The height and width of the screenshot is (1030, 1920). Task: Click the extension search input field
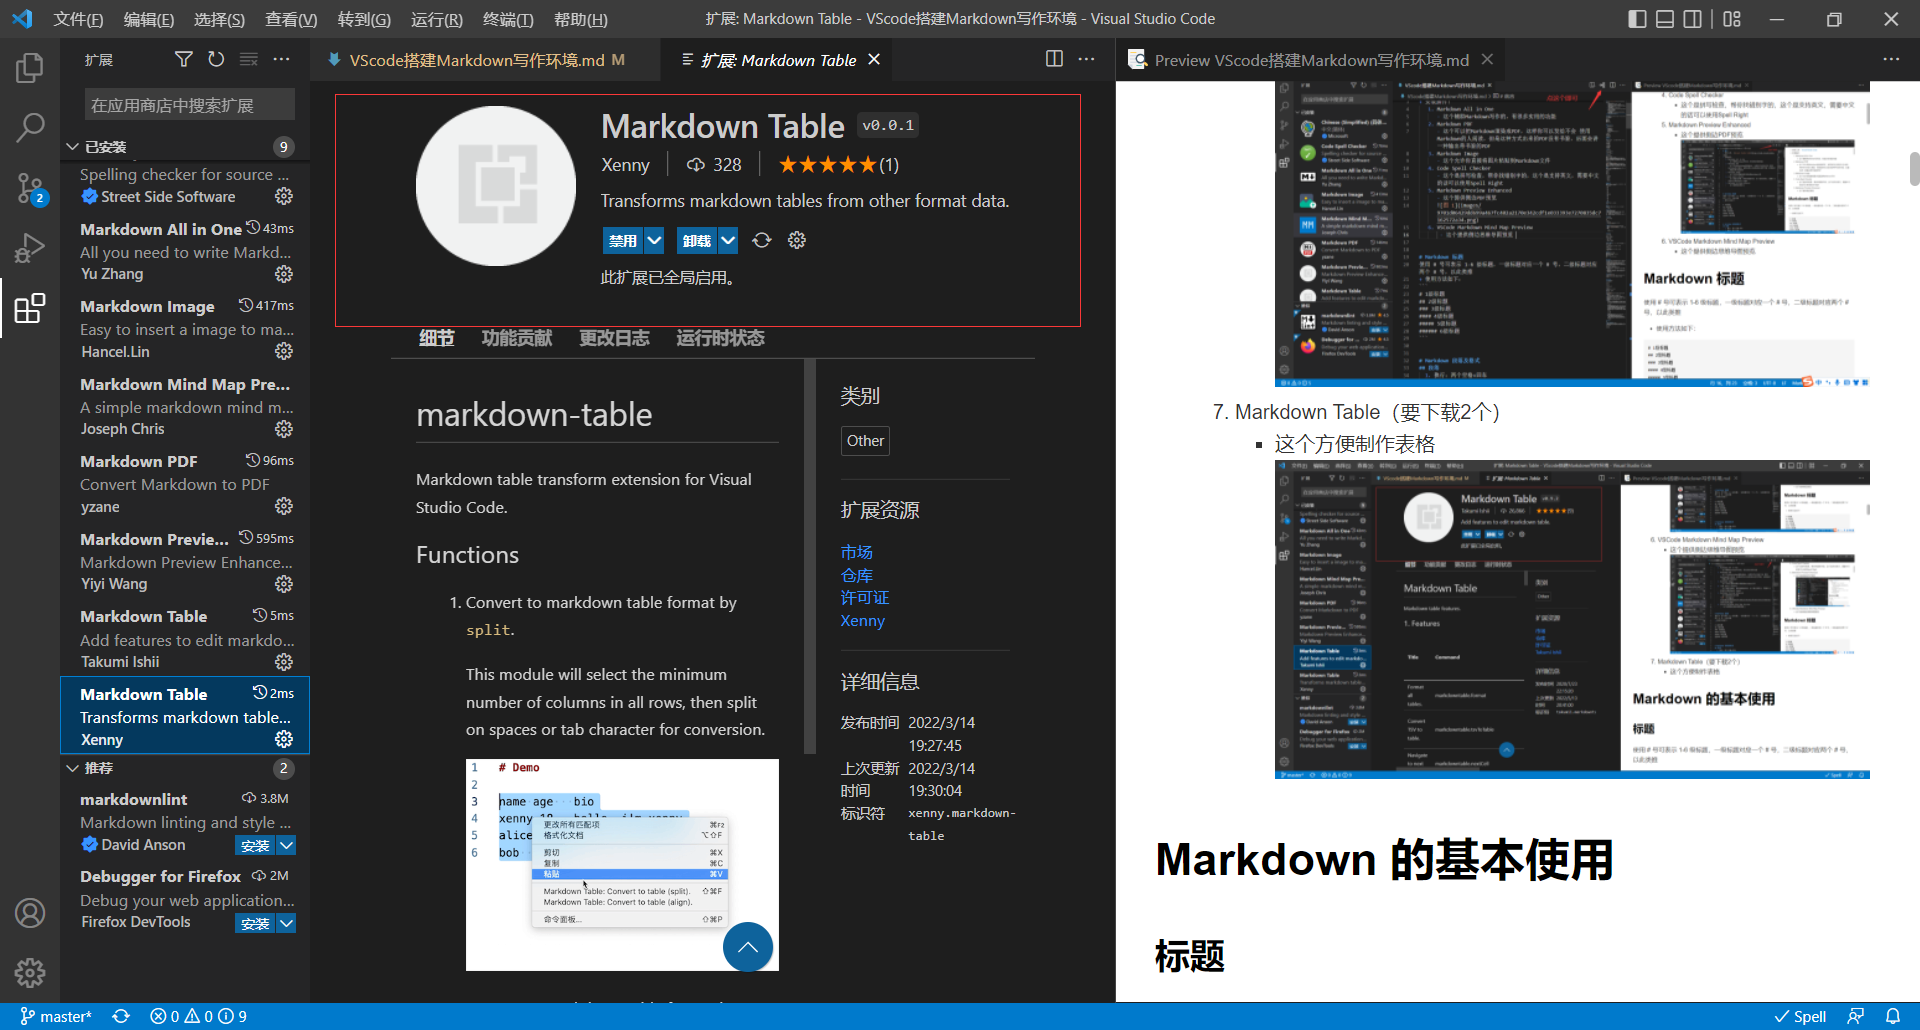189,105
